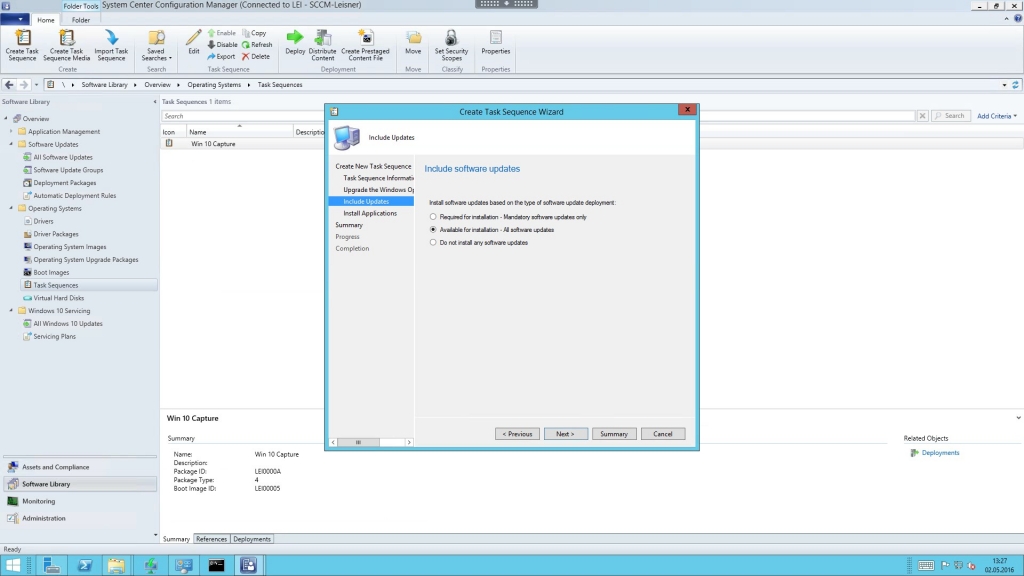The height and width of the screenshot is (576, 1024).
Task: Open Assets and Compliance workspace
Action: [x=80, y=467]
